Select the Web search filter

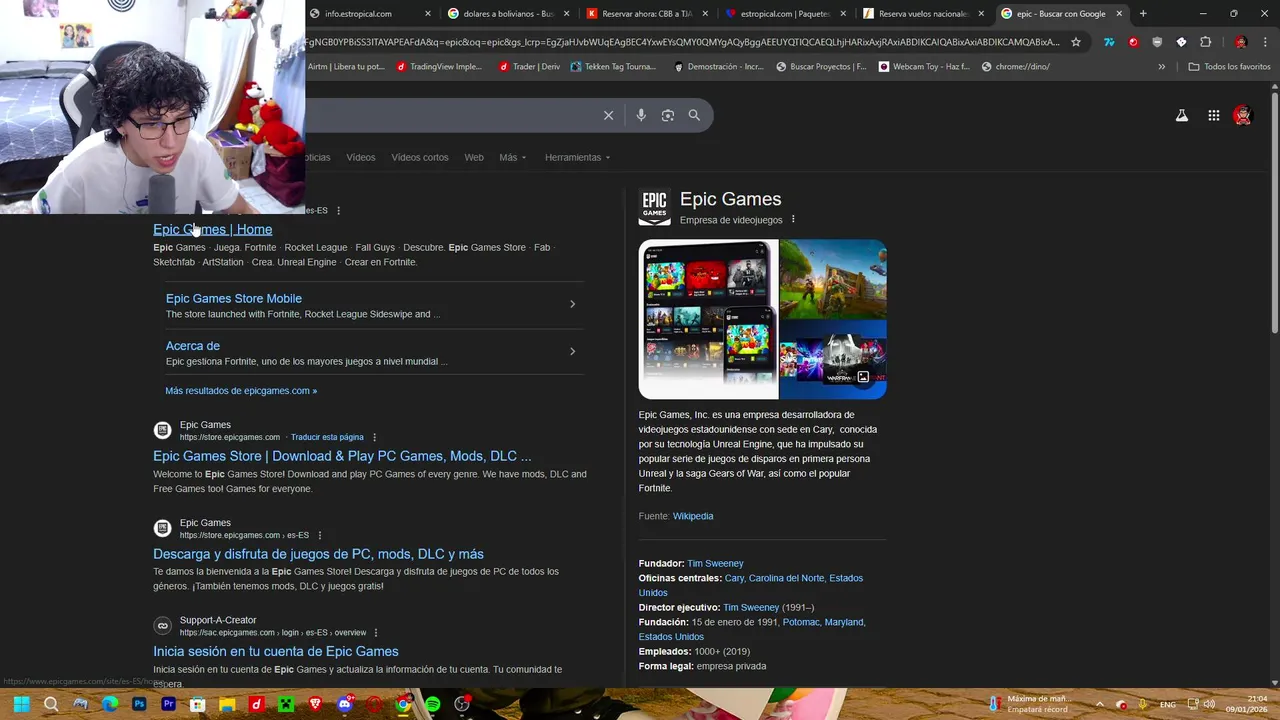click(474, 157)
